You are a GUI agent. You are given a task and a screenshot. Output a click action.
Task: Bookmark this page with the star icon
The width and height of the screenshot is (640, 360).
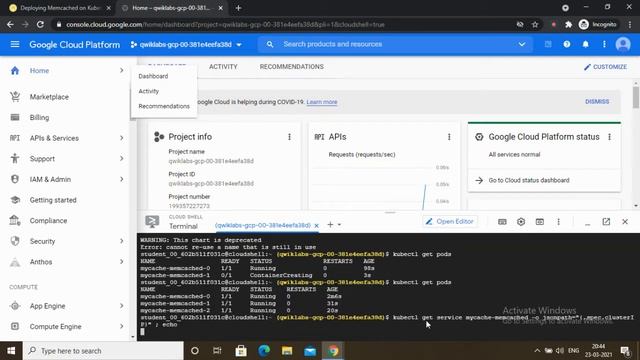[x=535, y=24]
